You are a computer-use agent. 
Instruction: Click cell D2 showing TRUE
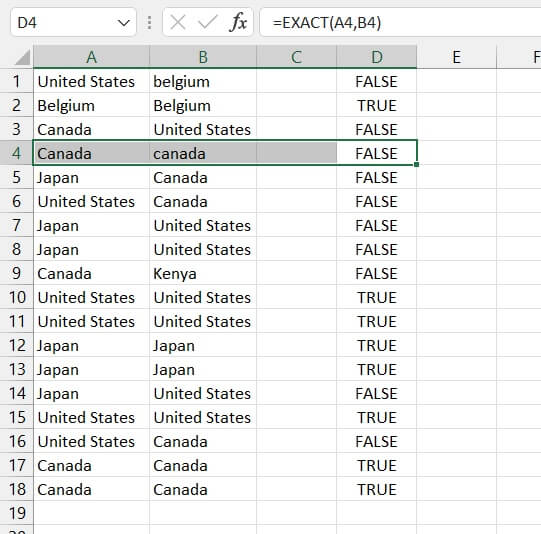(x=377, y=105)
